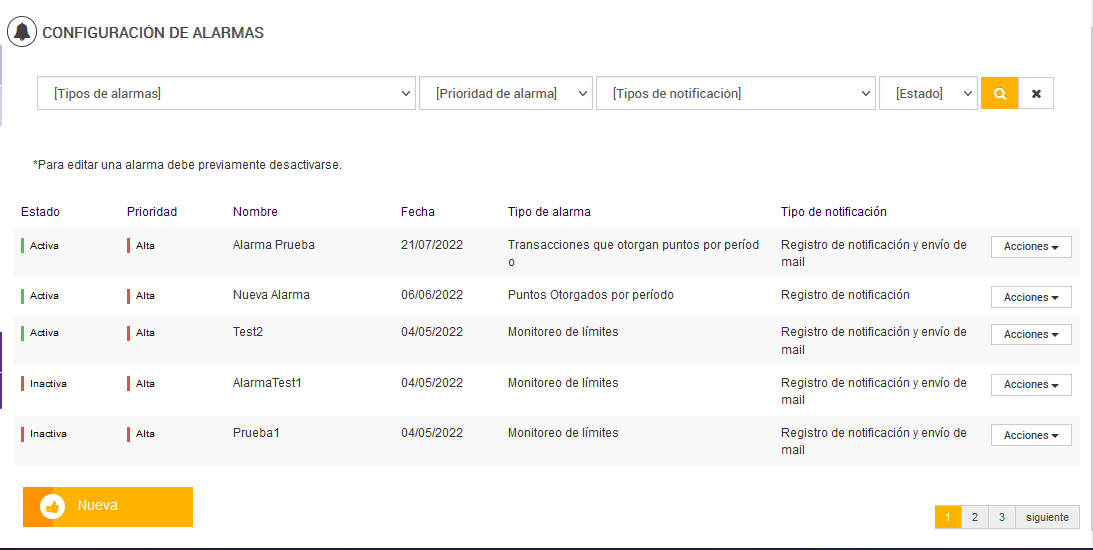
Task: Click the thumbs-up icon on Nueva
Action: click(52, 506)
